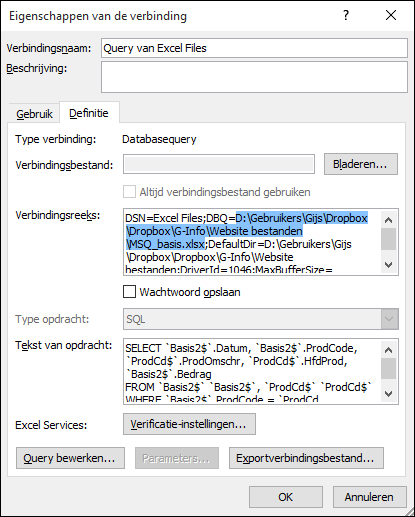Click the Excel Services label
The image size is (415, 517).
coord(51,425)
